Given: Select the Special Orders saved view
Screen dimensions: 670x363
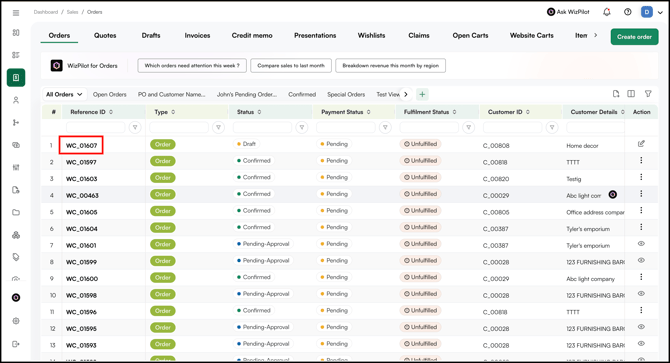Looking at the screenshot, I should pos(346,94).
